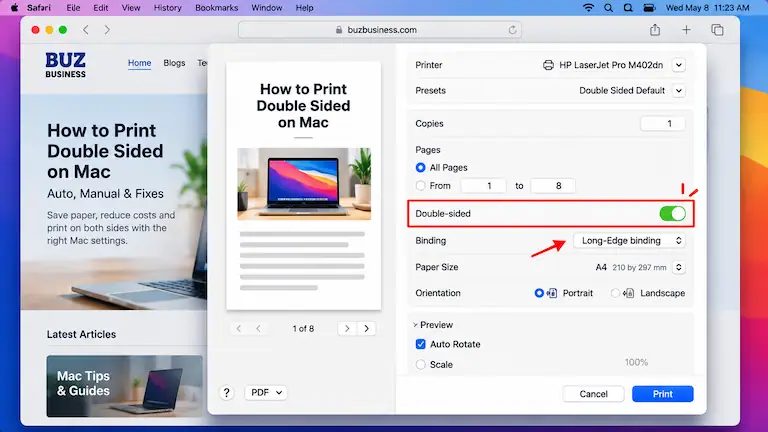768x432 pixels.
Task: Click the battery status icon
Action: pos(649,8)
